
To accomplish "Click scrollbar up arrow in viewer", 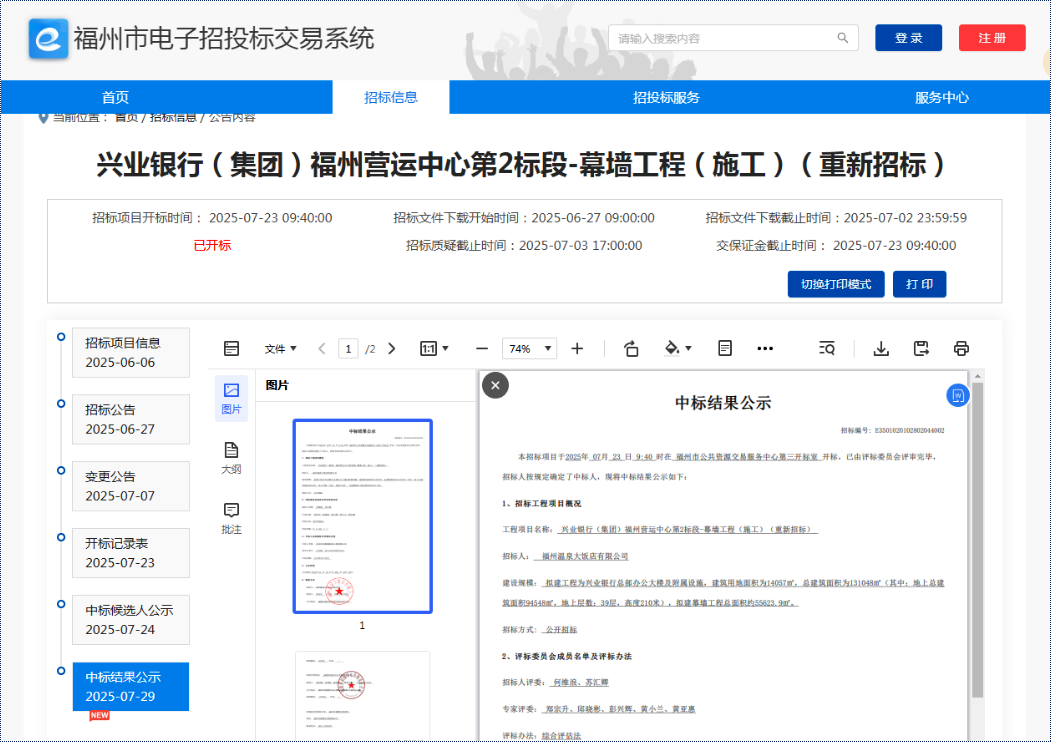I will coord(978,376).
